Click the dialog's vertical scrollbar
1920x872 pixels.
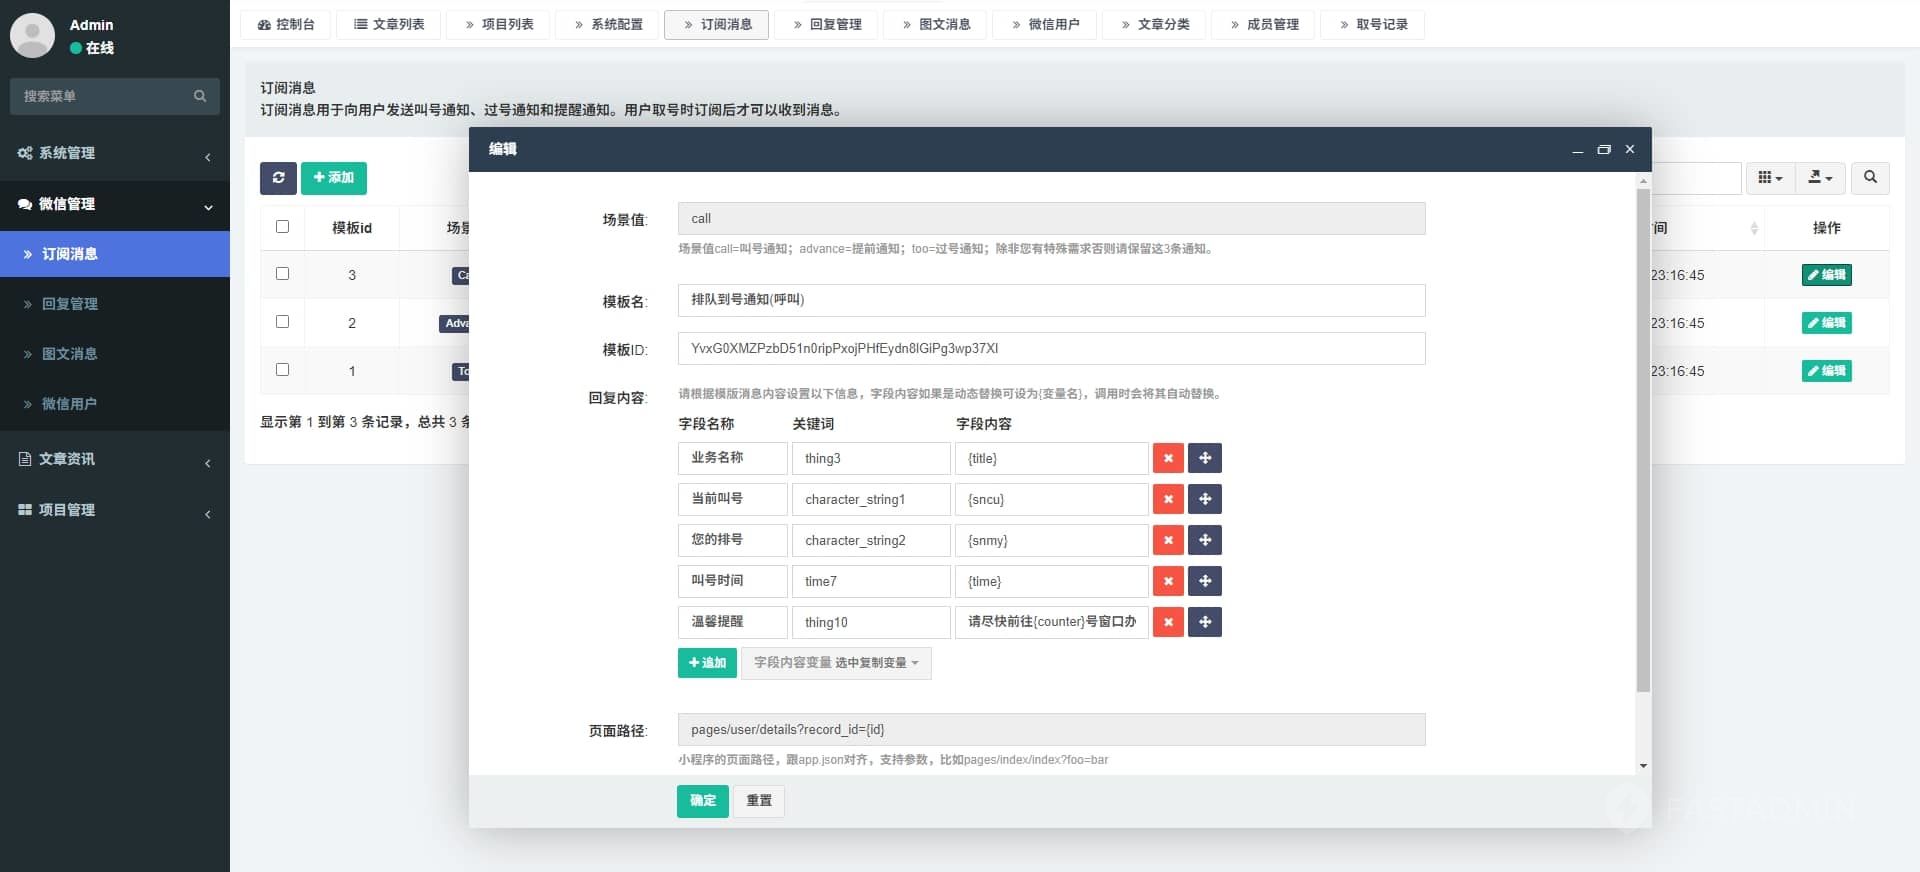point(1643,440)
